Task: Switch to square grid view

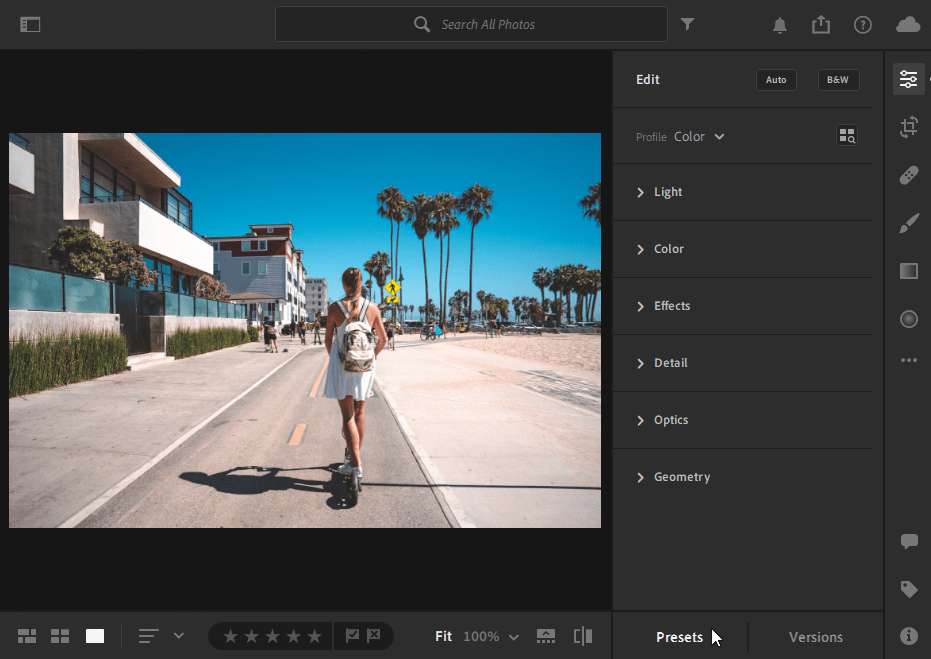Action: pyautogui.click(x=60, y=636)
